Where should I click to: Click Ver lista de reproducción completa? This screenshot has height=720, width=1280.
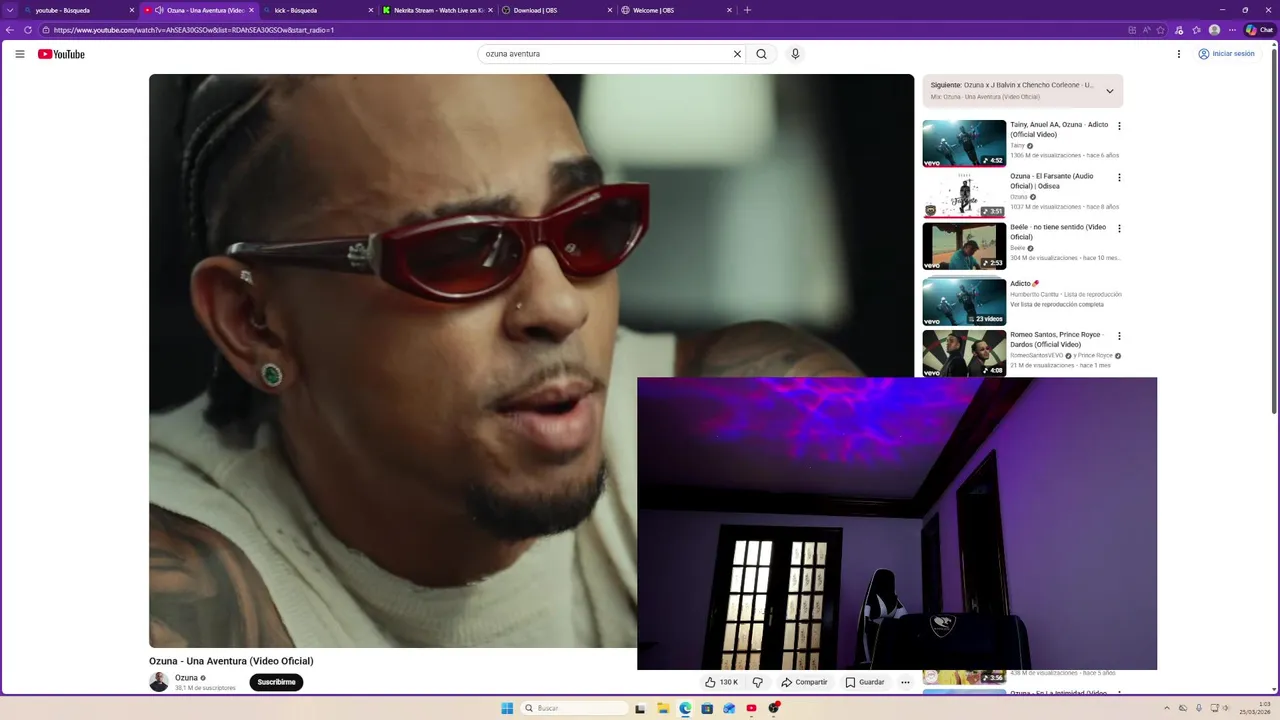pyautogui.click(x=1057, y=304)
